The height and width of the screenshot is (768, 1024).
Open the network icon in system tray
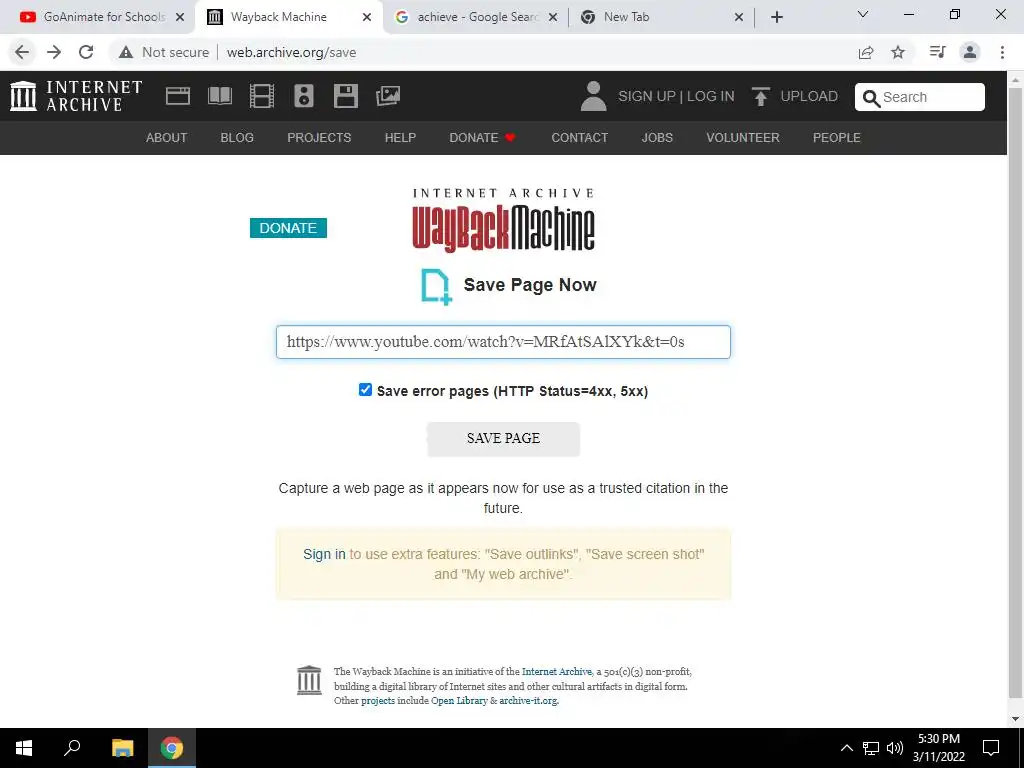click(x=871, y=748)
